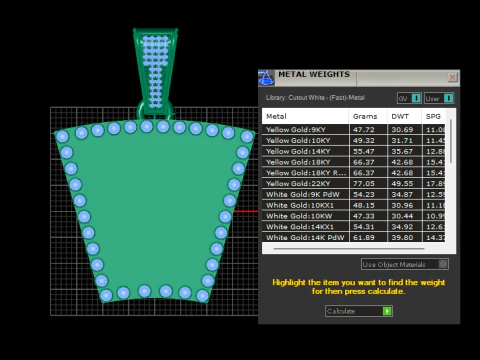The width and height of the screenshot is (480, 360).
Task: Sort by the SPG column header
Action: tap(433, 116)
